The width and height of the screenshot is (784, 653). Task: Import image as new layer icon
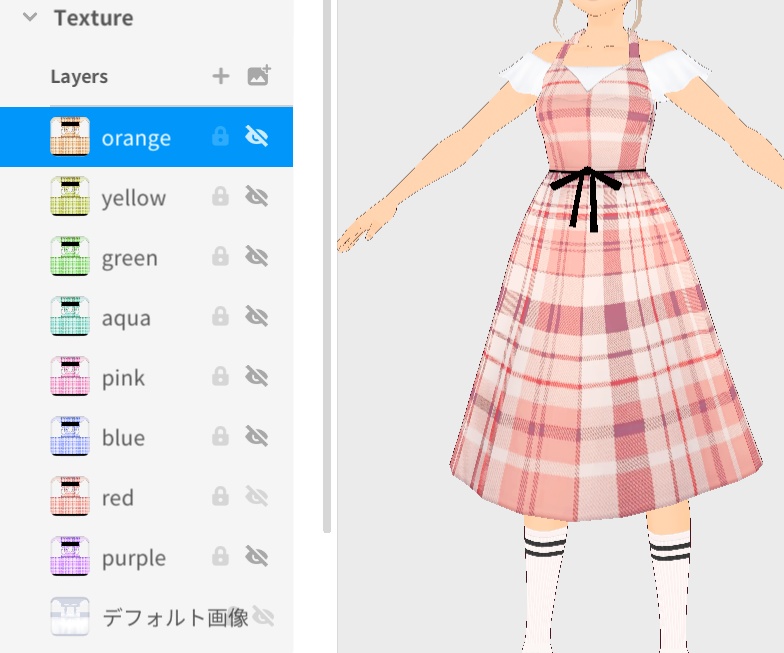pyautogui.click(x=259, y=76)
